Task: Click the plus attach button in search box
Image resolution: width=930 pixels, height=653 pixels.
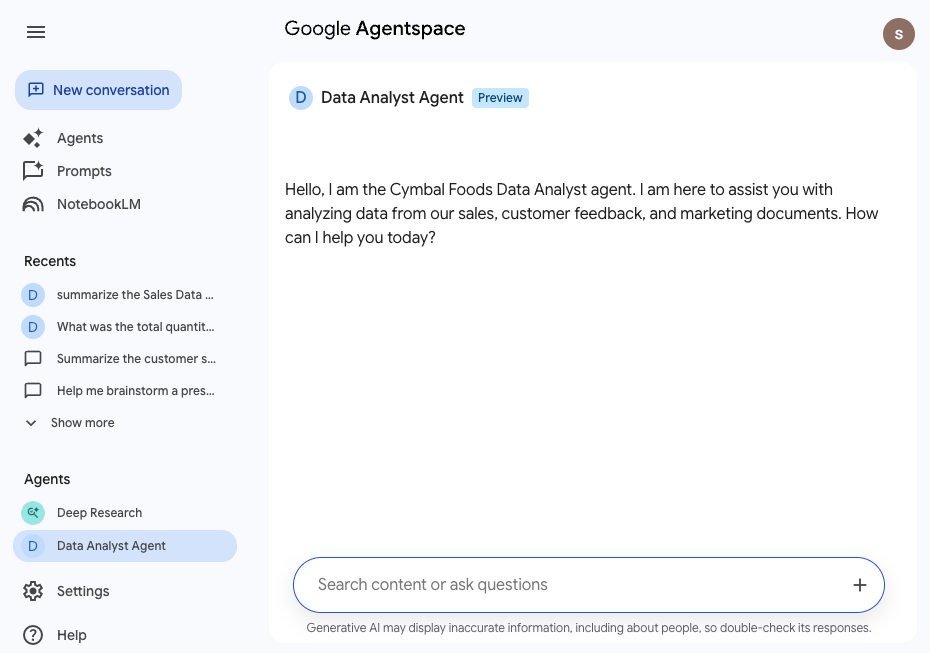Action: [859, 585]
